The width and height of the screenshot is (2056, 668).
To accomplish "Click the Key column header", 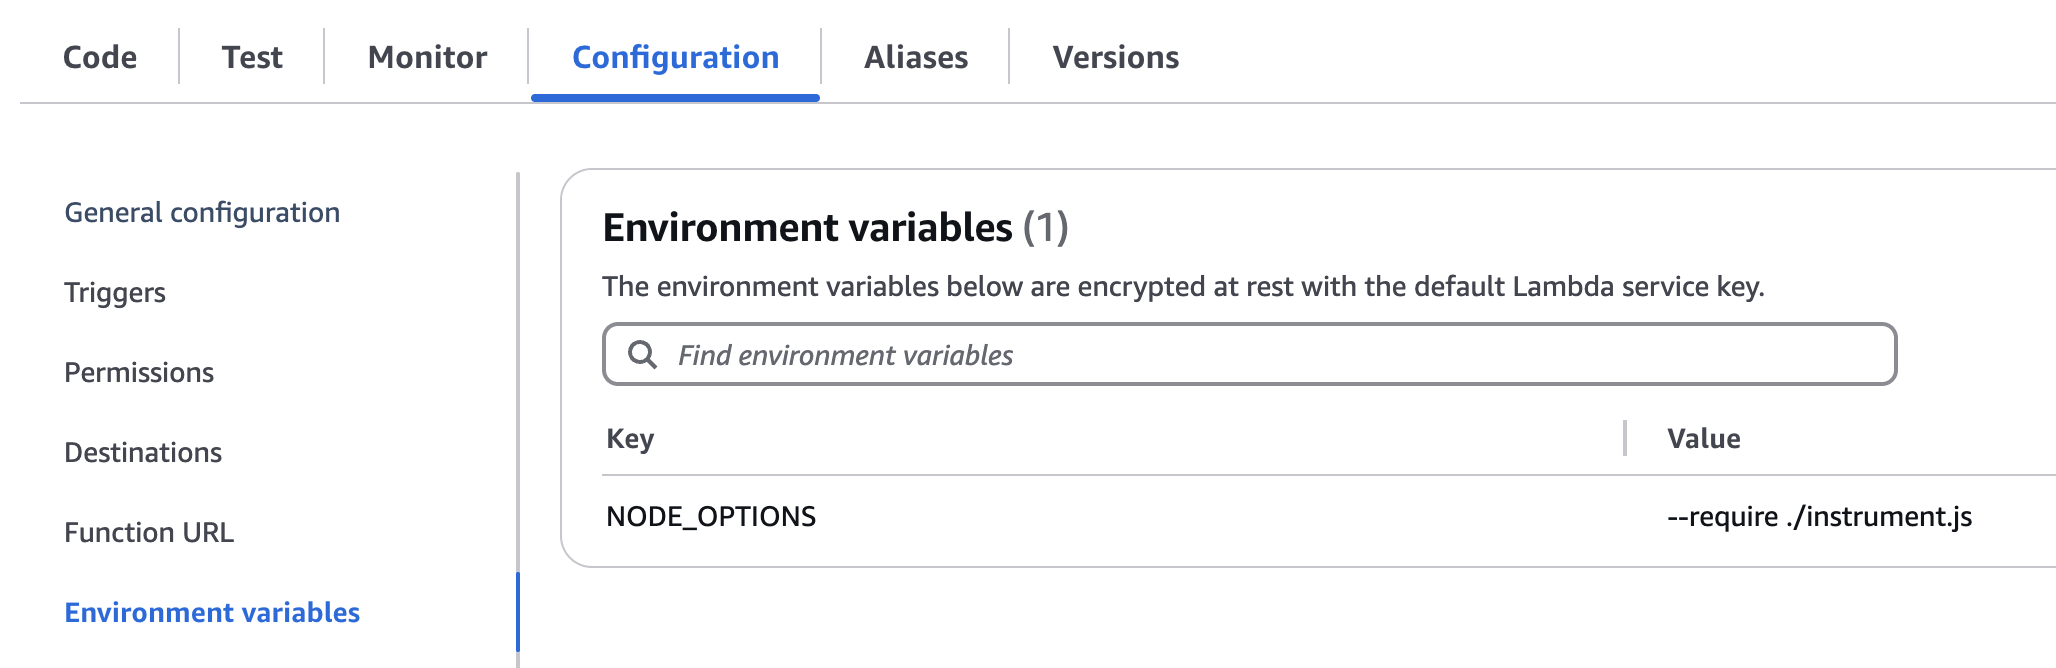I will coord(630,438).
